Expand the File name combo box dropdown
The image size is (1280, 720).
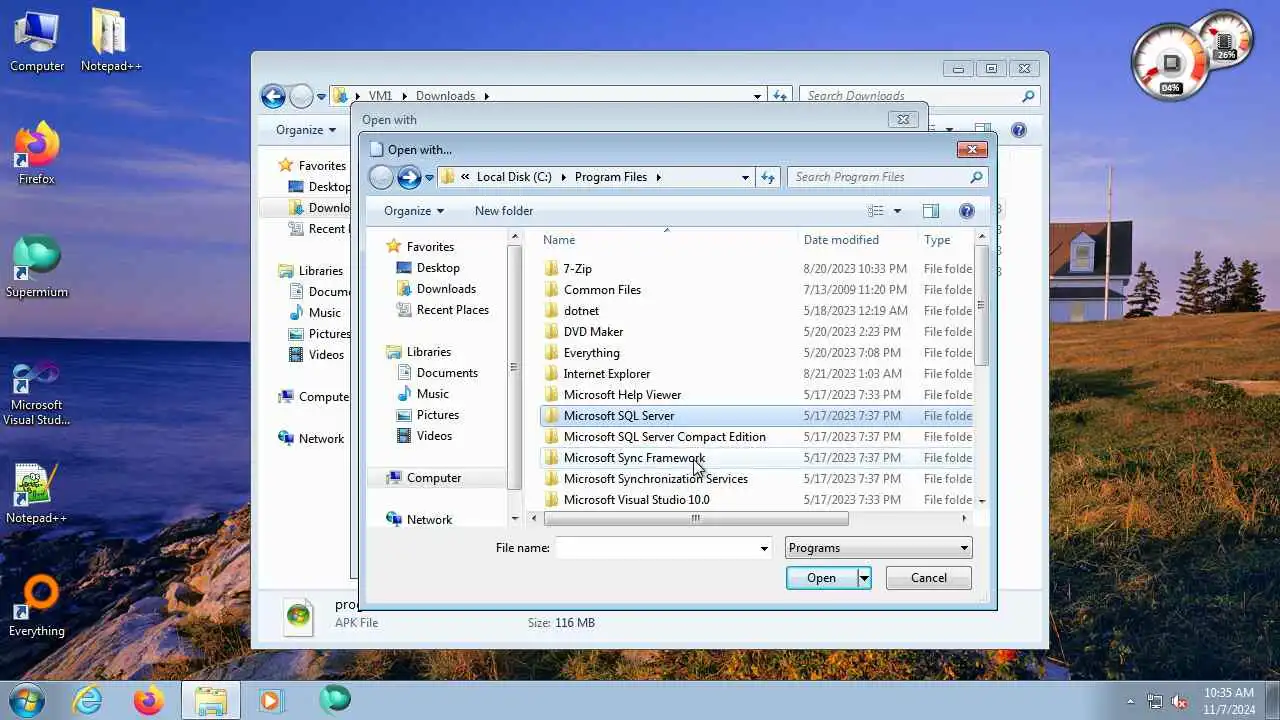(764, 548)
